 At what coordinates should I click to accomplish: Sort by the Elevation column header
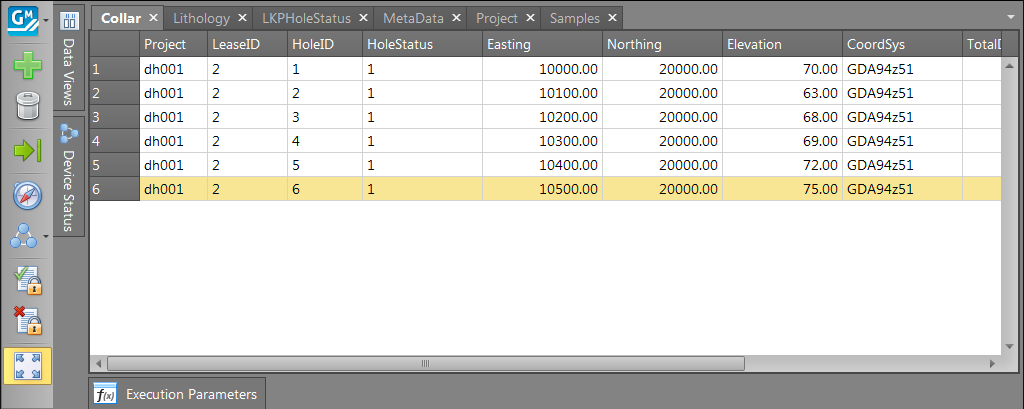(x=782, y=44)
